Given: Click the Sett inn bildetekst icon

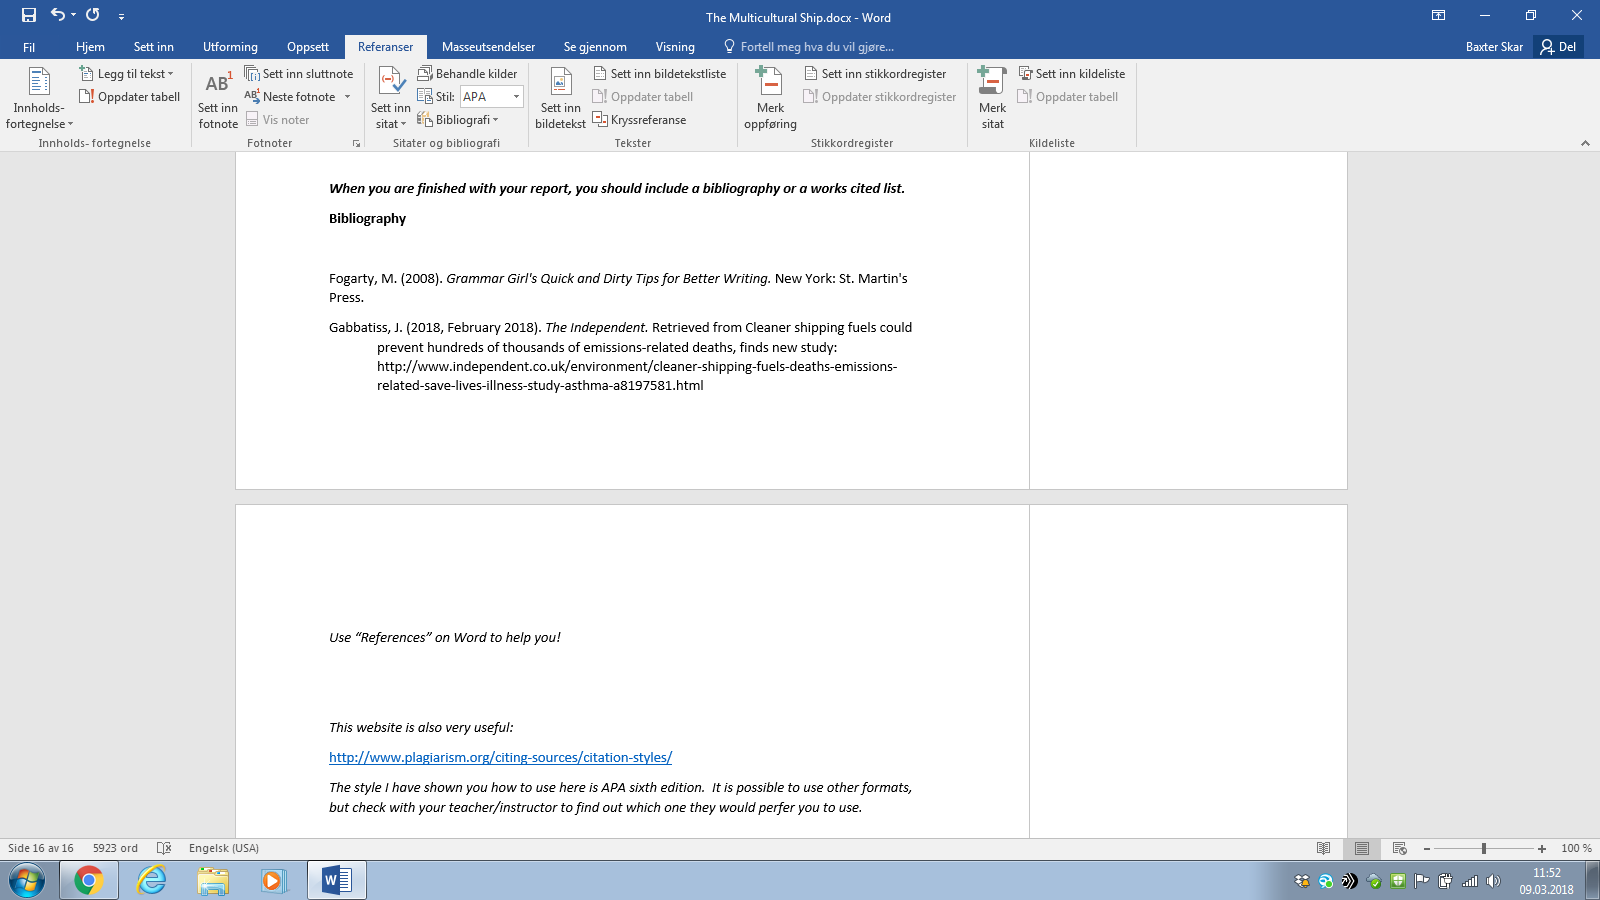Looking at the screenshot, I should tap(560, 85).
